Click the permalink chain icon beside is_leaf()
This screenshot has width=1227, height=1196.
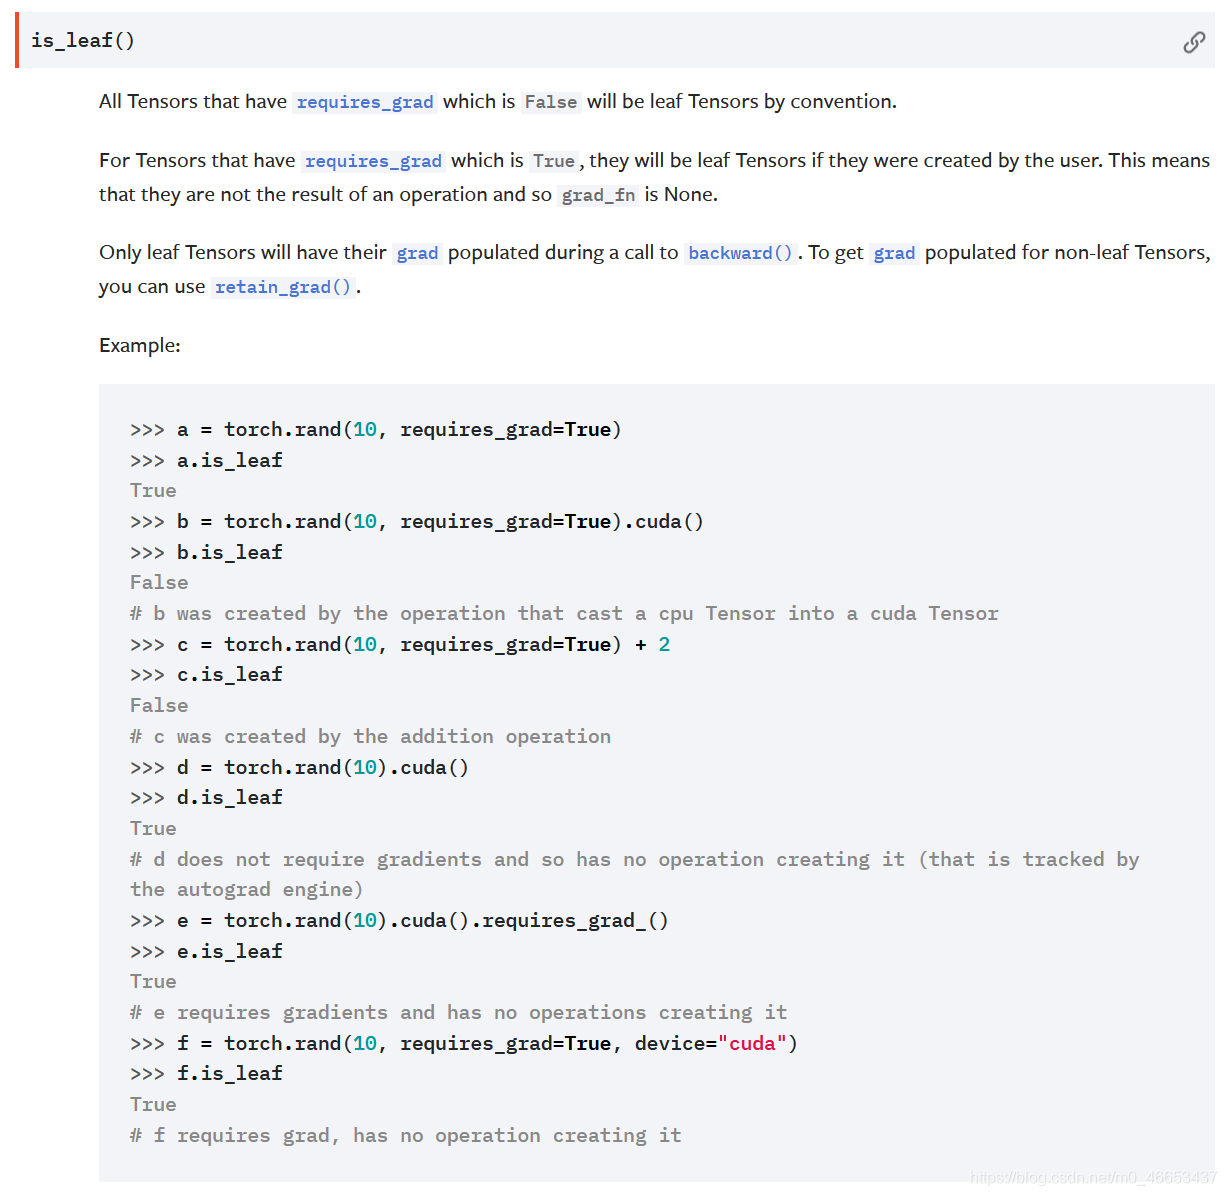point(1193,42)
